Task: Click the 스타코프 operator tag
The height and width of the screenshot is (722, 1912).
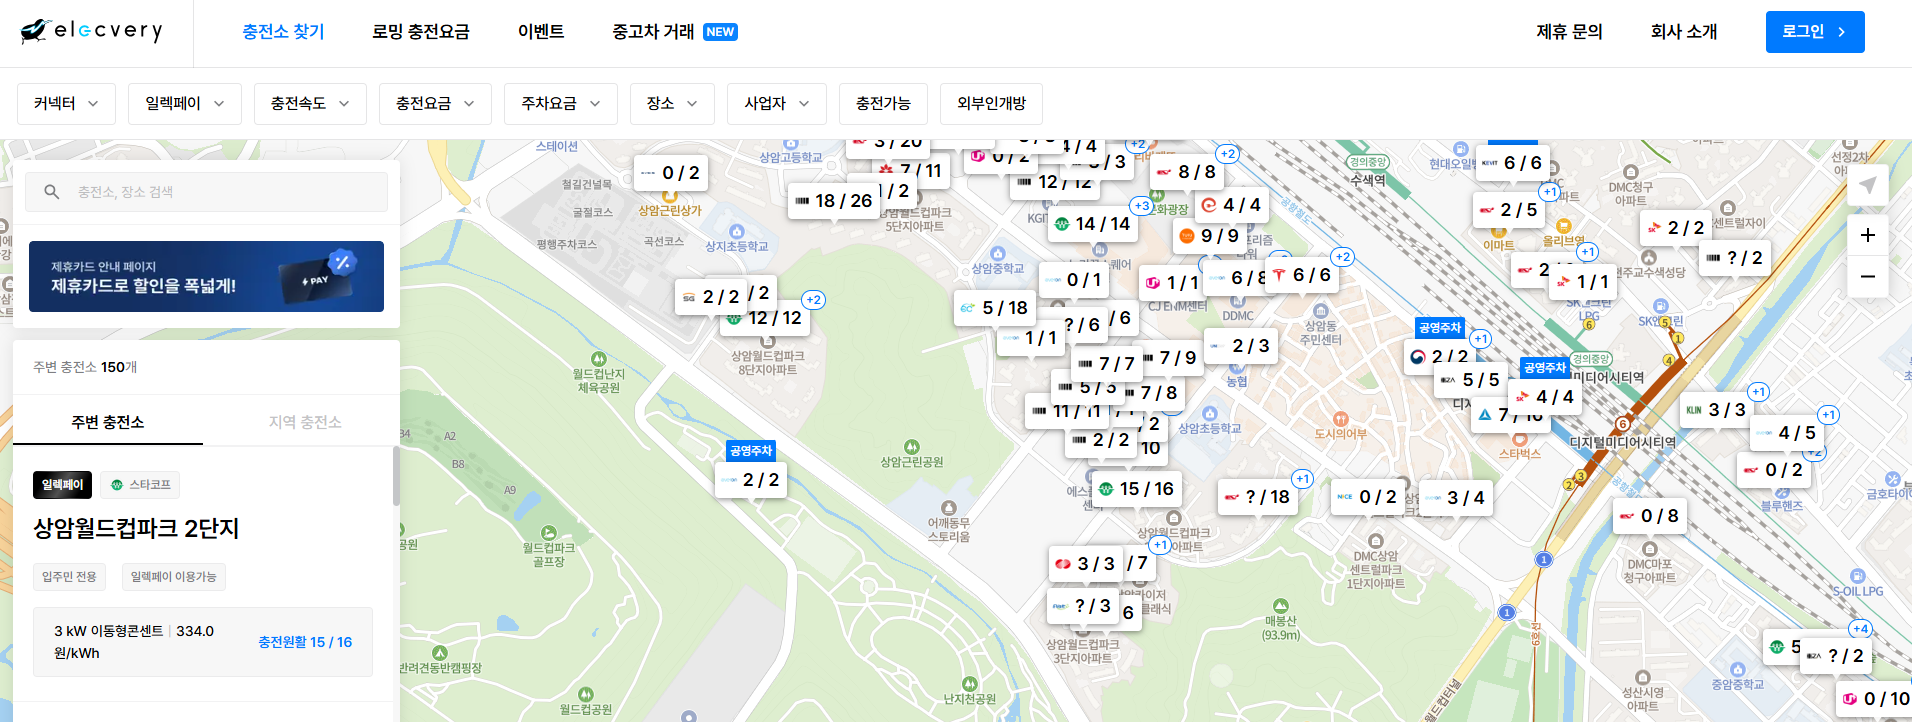Action: pyautogui.click(x=140, y=485)
